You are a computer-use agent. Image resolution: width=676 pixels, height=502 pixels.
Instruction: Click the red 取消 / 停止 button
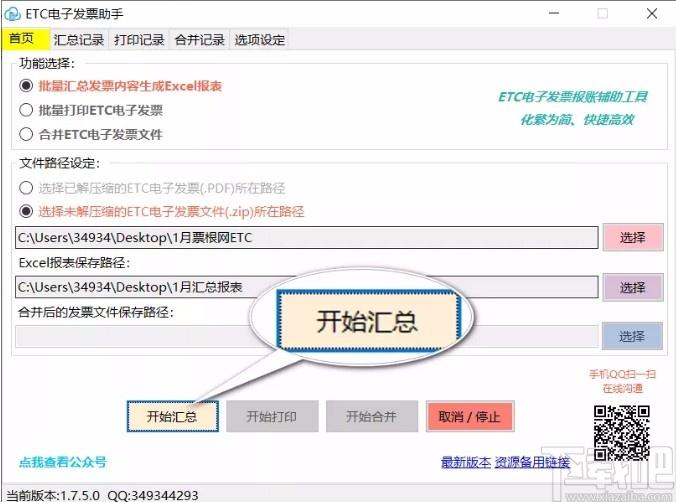470,416
